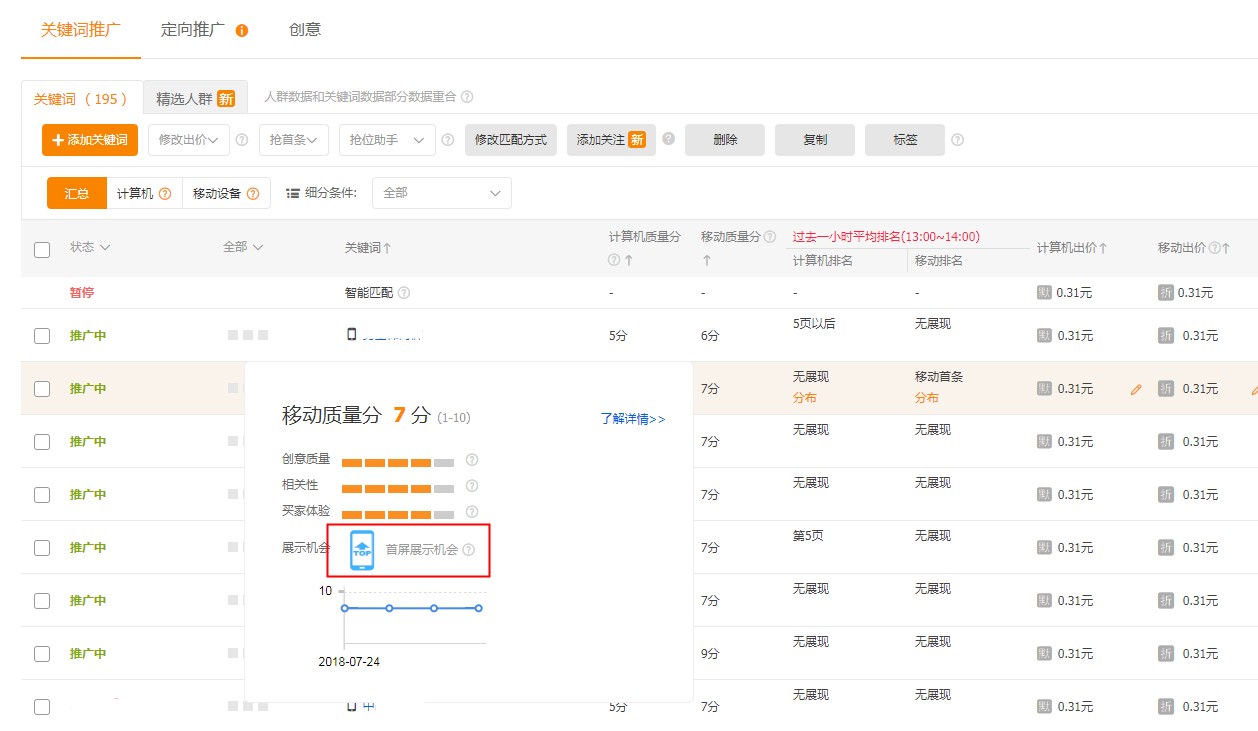1258x731 pixels.
Task: Click help icon next to 智能匹配
Action: click(x=404, y=293)
